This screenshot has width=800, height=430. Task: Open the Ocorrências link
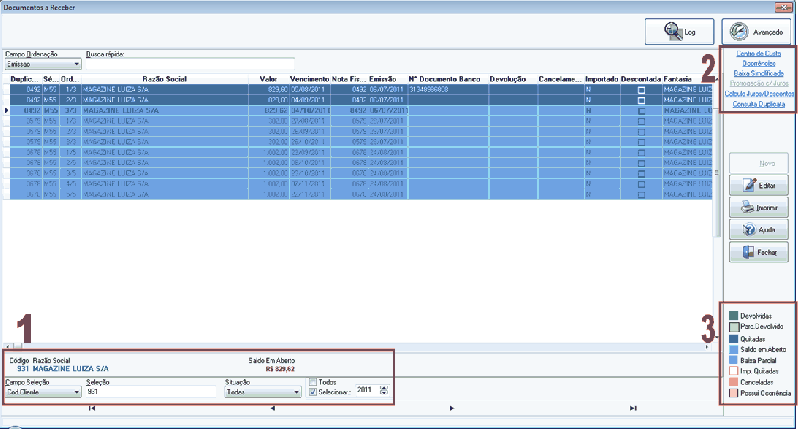(x=759, y=63)
